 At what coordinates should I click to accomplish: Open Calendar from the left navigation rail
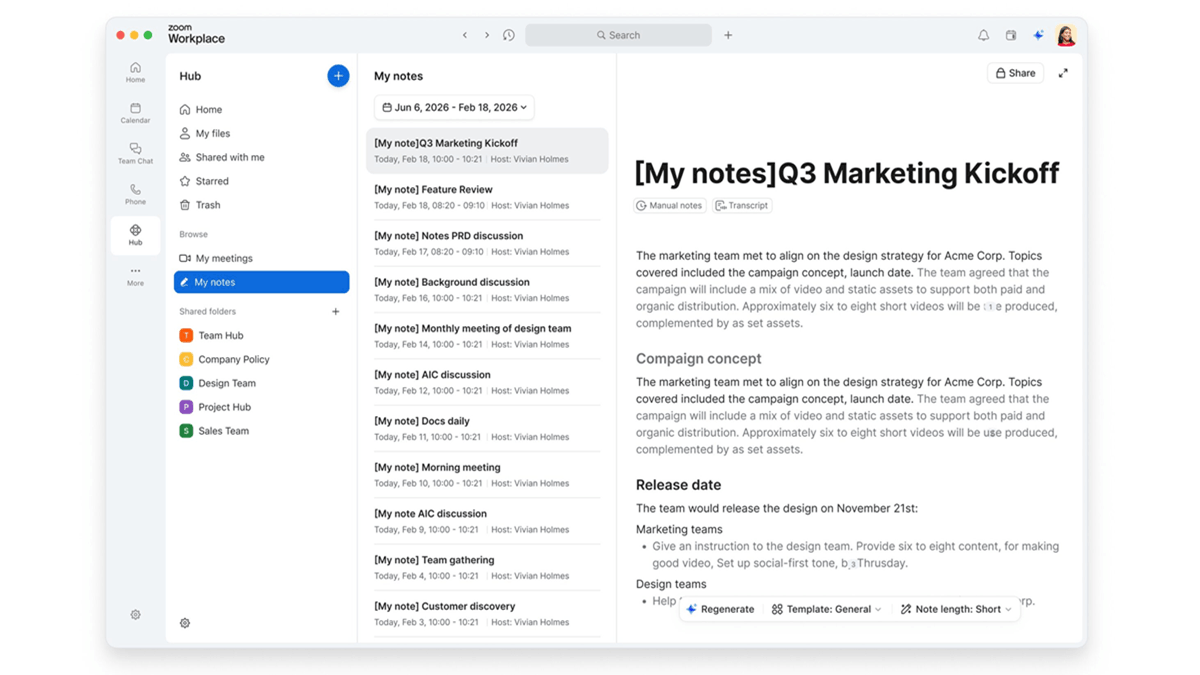tap(135, 112)
